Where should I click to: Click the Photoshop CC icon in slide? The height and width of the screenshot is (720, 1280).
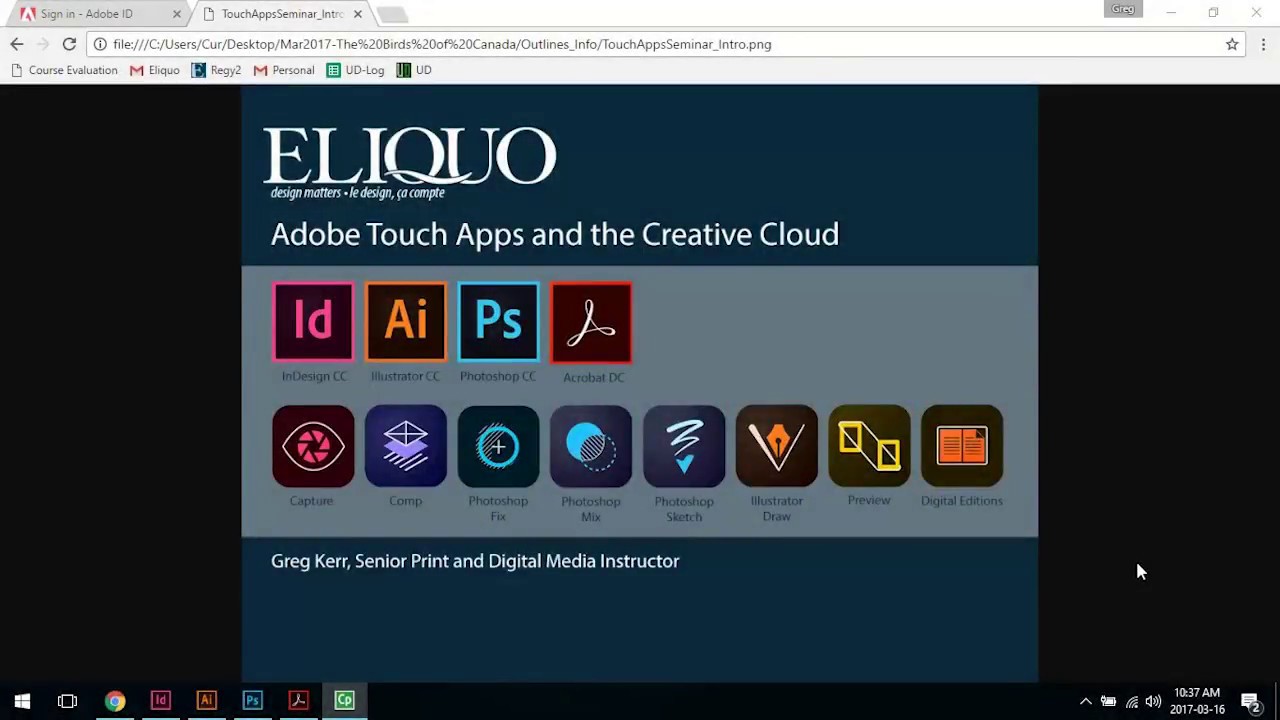click(x=498, y=321)
